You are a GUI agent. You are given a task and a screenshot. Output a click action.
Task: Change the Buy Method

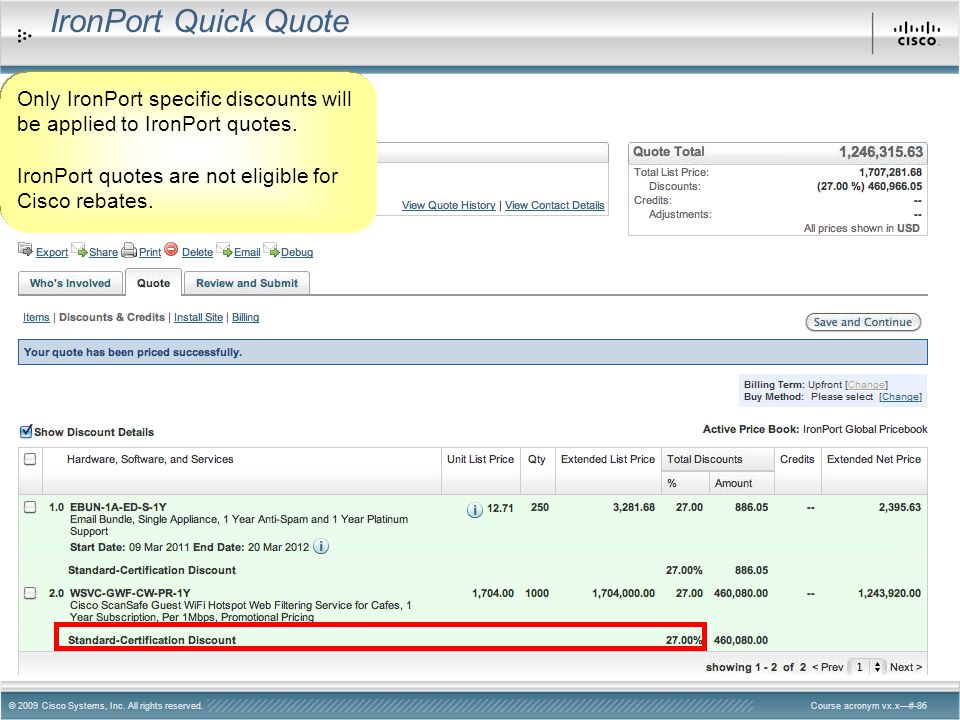tap(900, 397)
